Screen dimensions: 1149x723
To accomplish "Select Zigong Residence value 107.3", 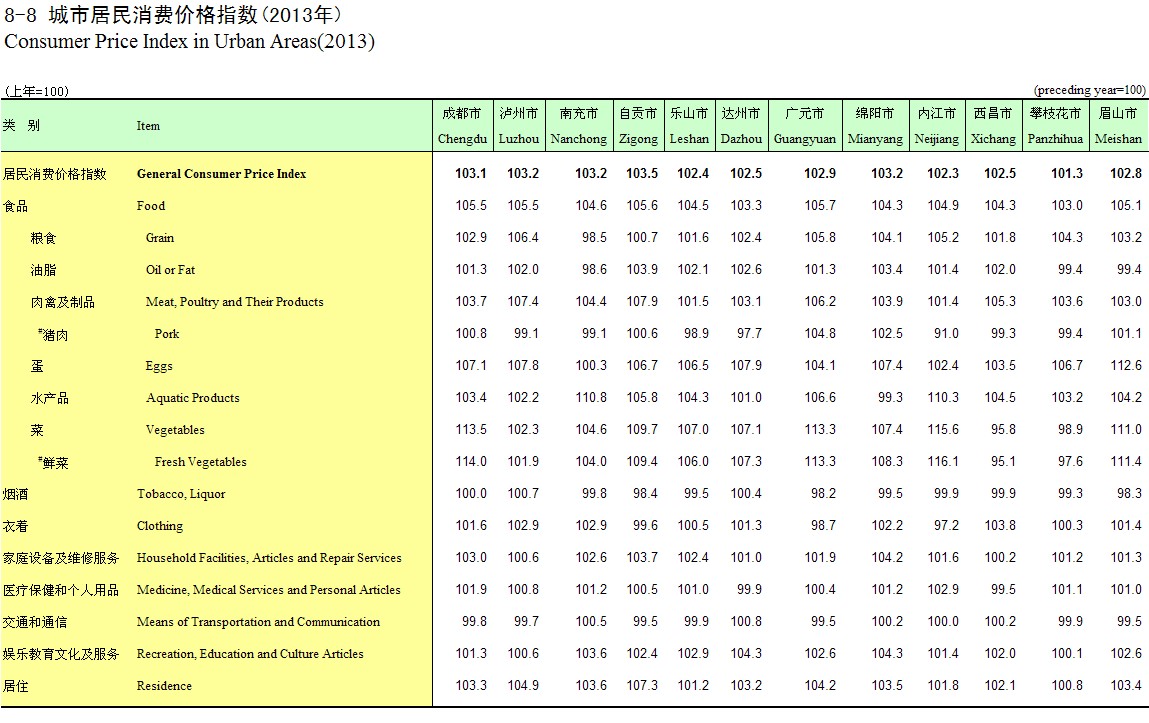I will pos(642,686).
